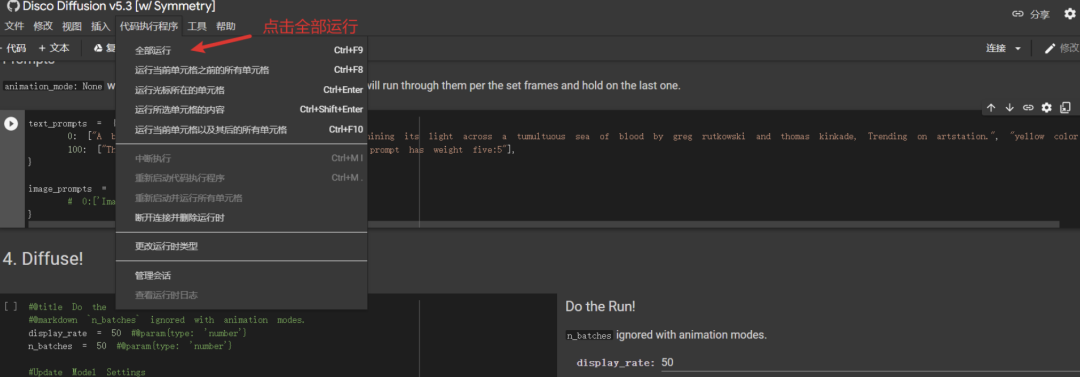Add a text cell with + 文本
This screenshot has width=1080, height=377.
point(54,48)
